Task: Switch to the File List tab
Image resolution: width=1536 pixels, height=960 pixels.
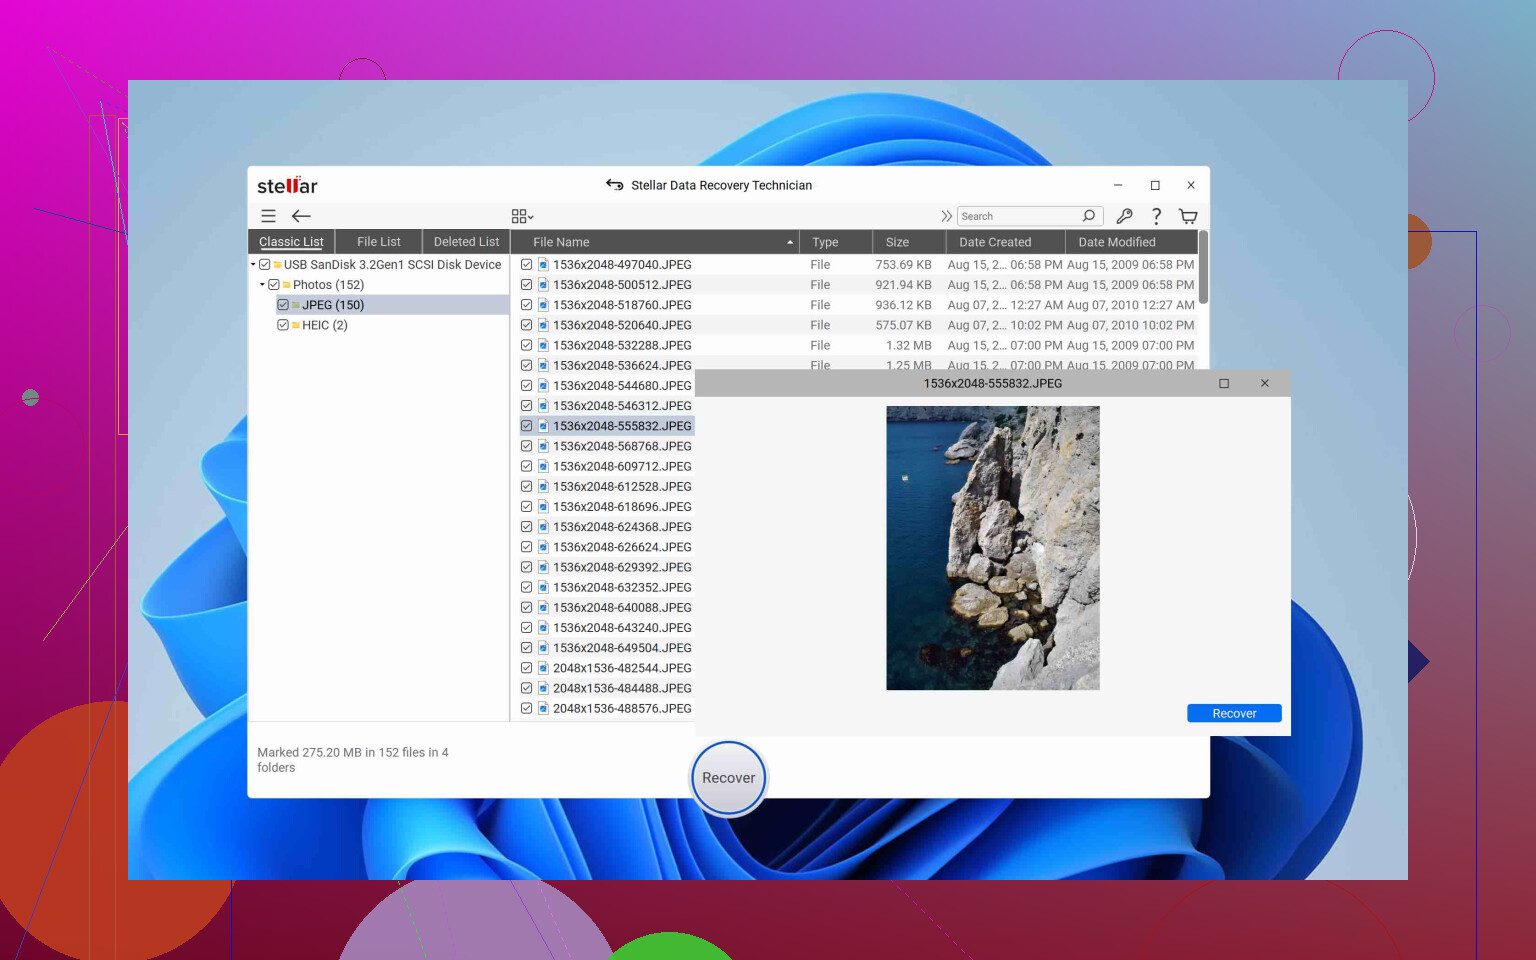Action: point(378,242)
